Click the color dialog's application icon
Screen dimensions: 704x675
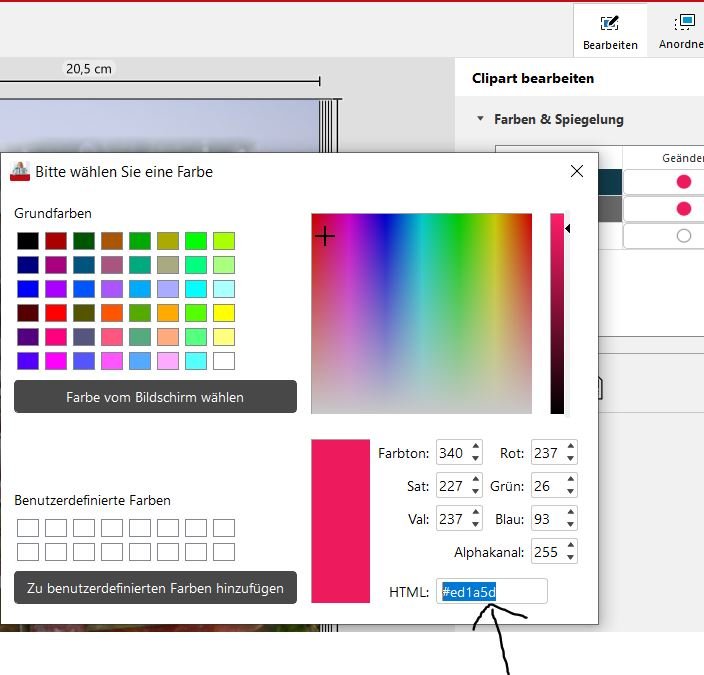(20, 171)
